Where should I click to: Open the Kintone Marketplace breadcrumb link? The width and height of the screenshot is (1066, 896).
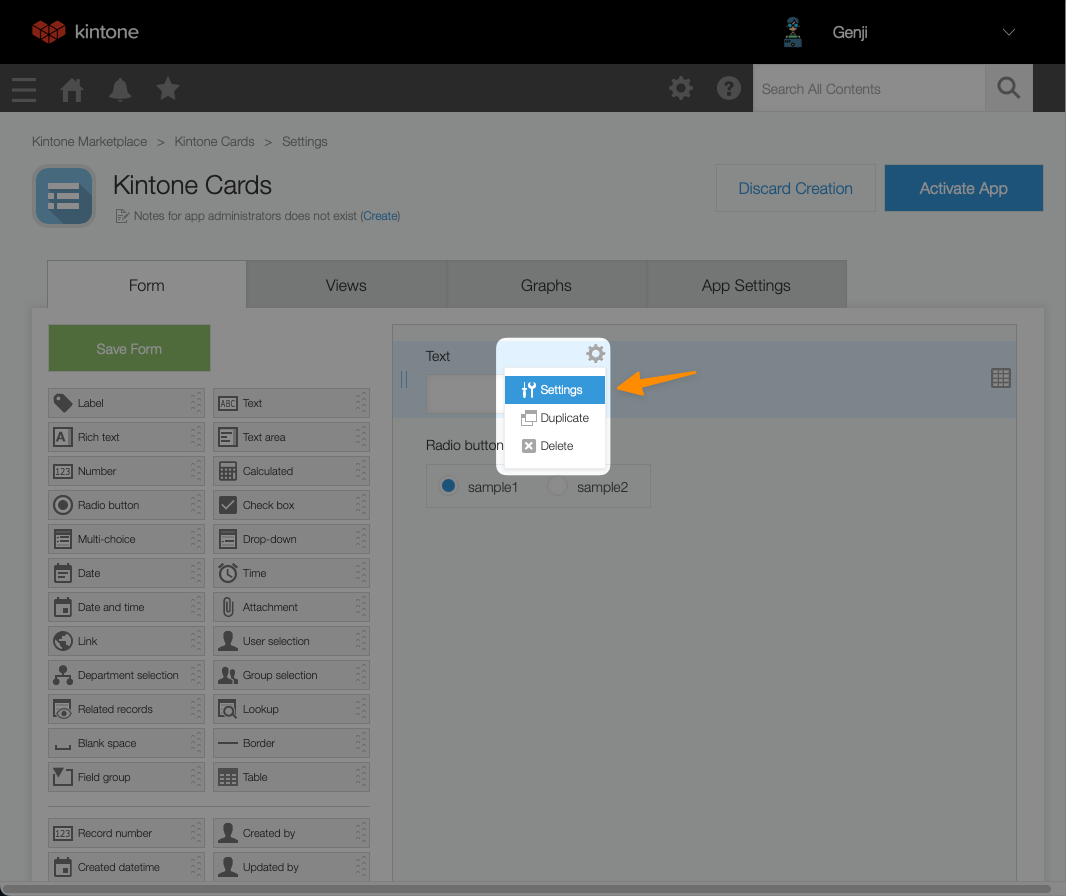[89, 141]
